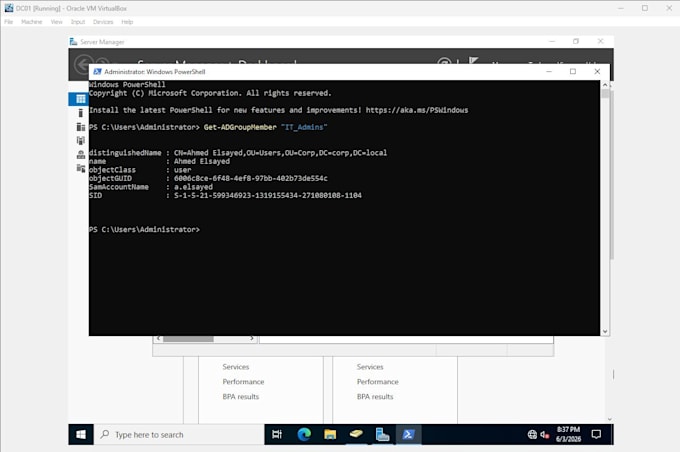Open Task View on the taskbar
Image resolution: width=680 pixels, height=452 pixels.
click(x=277, y=434)
